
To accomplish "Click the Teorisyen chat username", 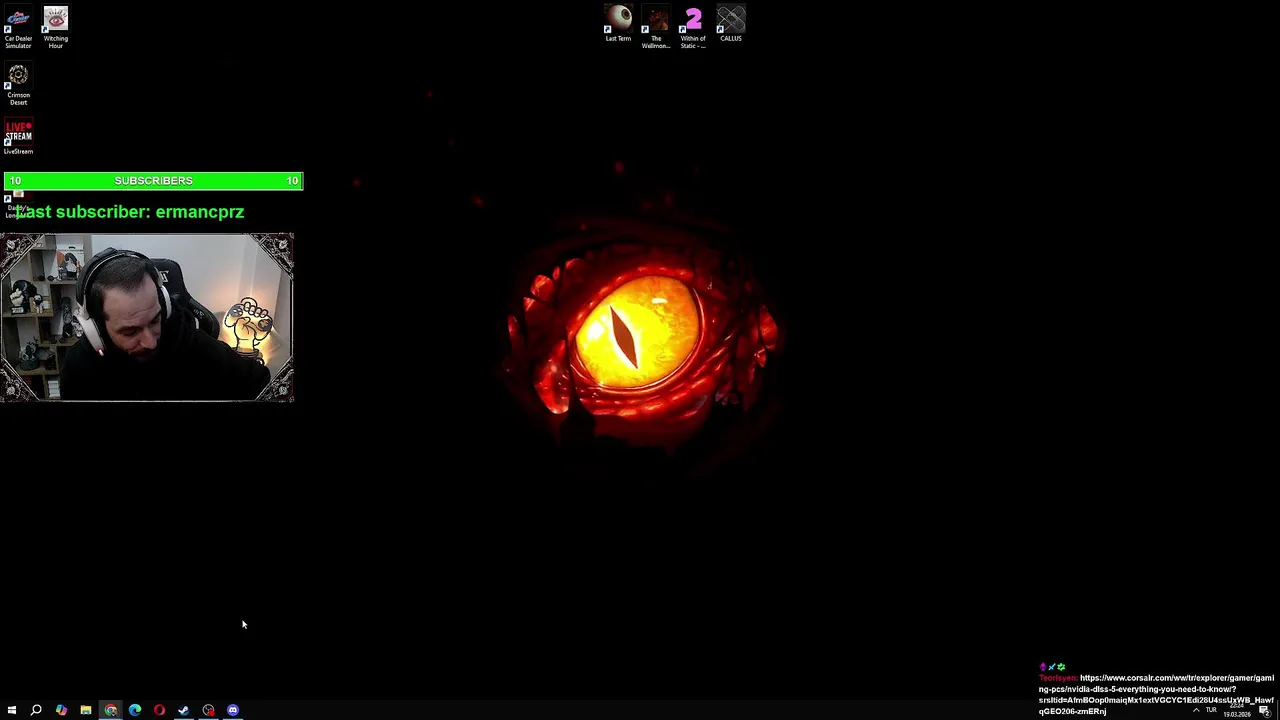I will [1058, 678].
